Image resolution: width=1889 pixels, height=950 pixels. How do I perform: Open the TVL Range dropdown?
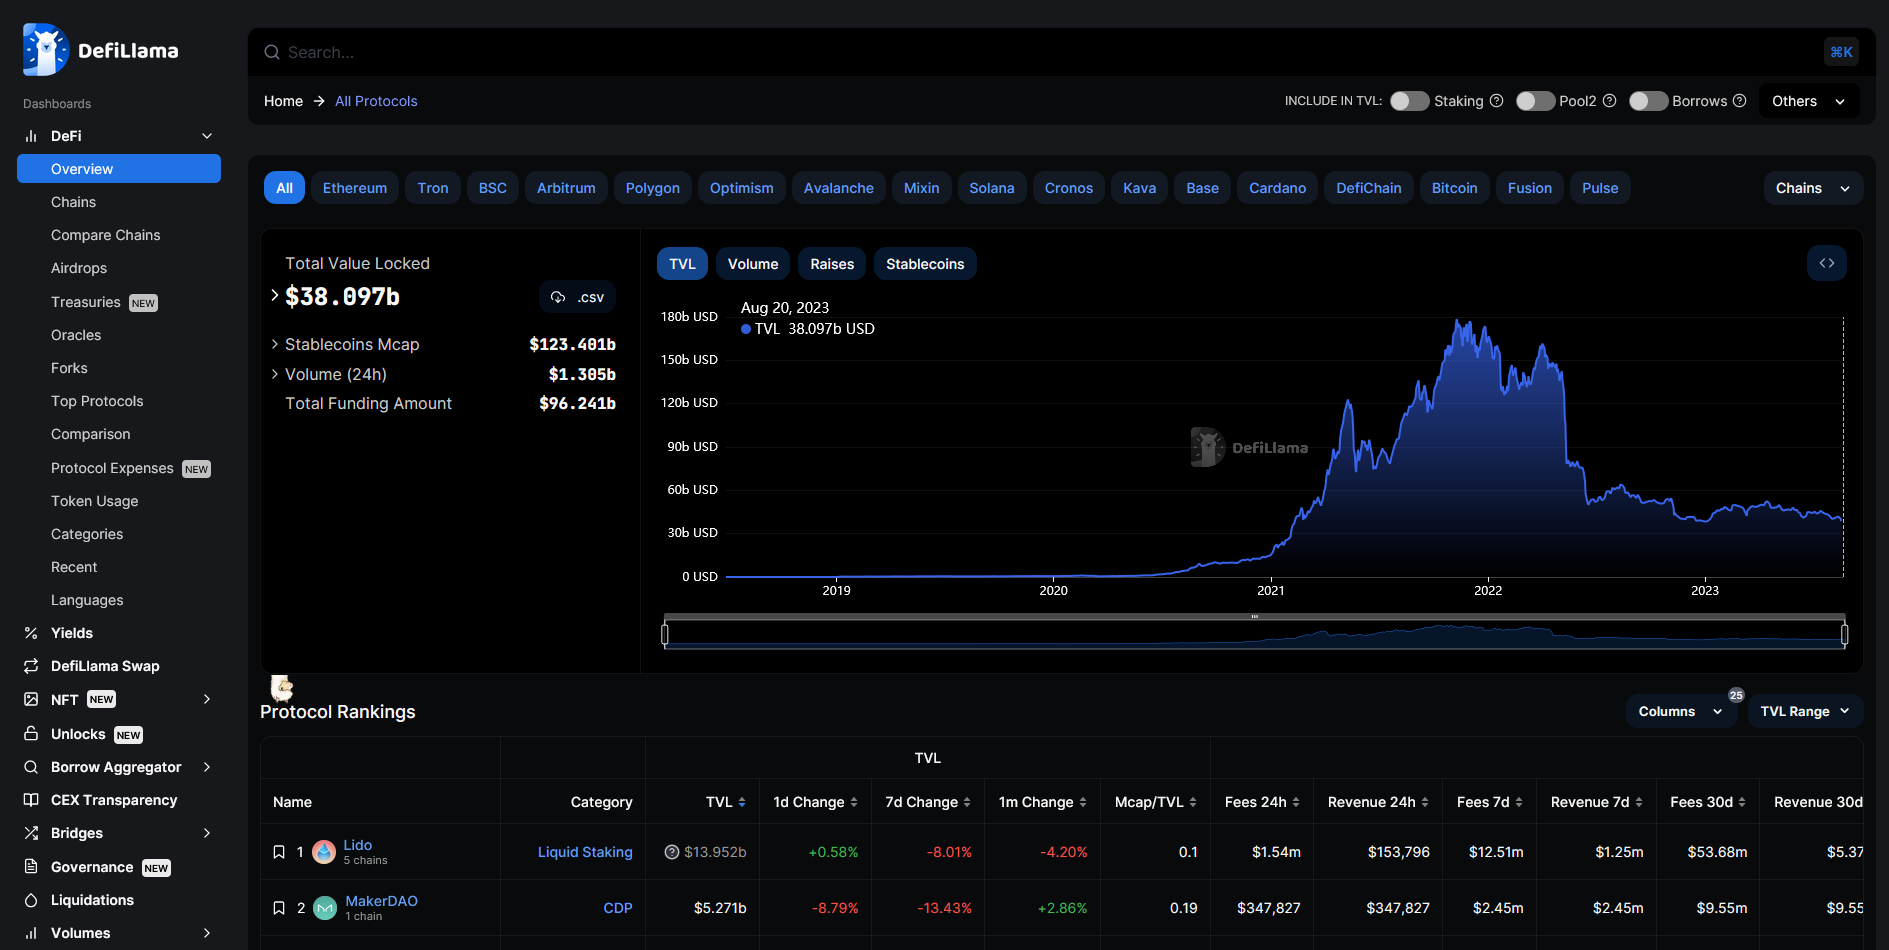click(1804, 711)
